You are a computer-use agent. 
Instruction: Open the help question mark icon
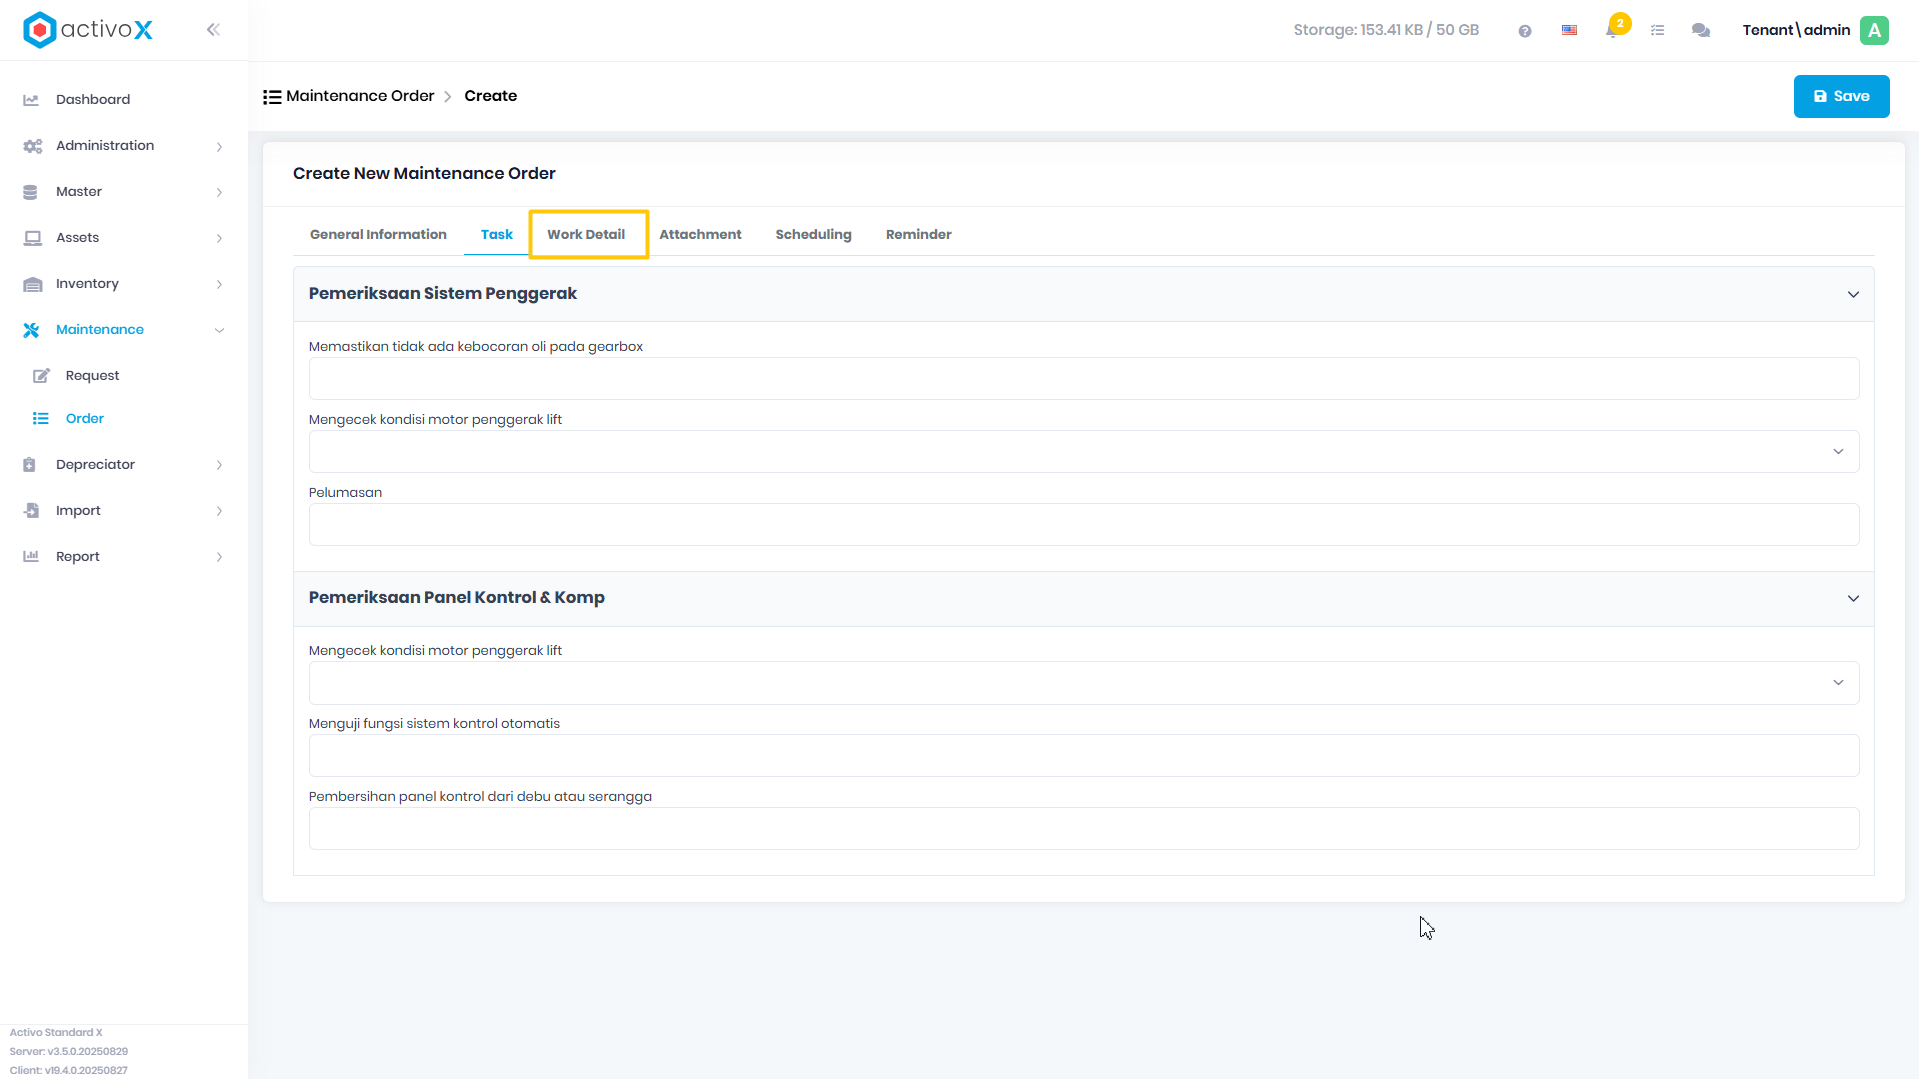tap(1525, 31)
